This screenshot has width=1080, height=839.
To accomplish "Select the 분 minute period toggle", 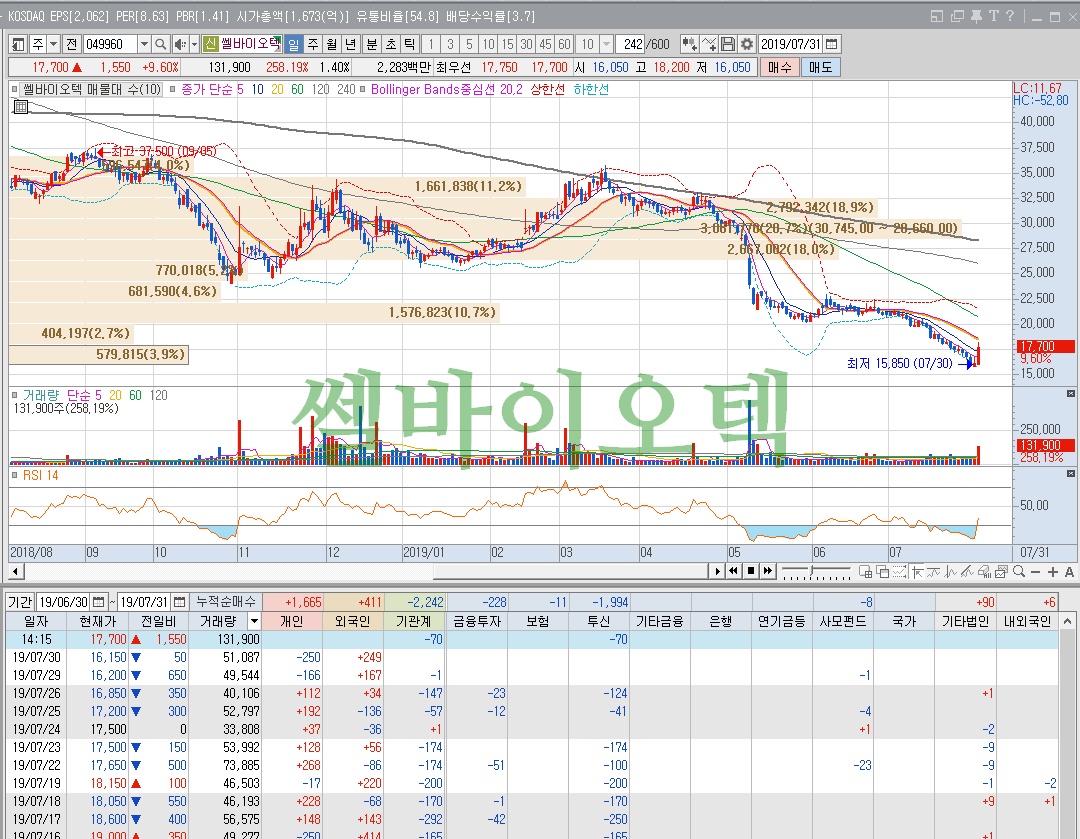I will (372, 44).
